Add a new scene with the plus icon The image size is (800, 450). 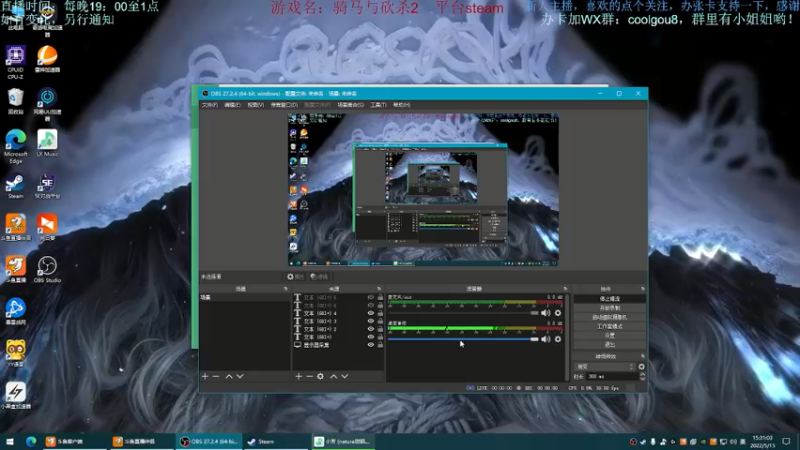(205, 376)
